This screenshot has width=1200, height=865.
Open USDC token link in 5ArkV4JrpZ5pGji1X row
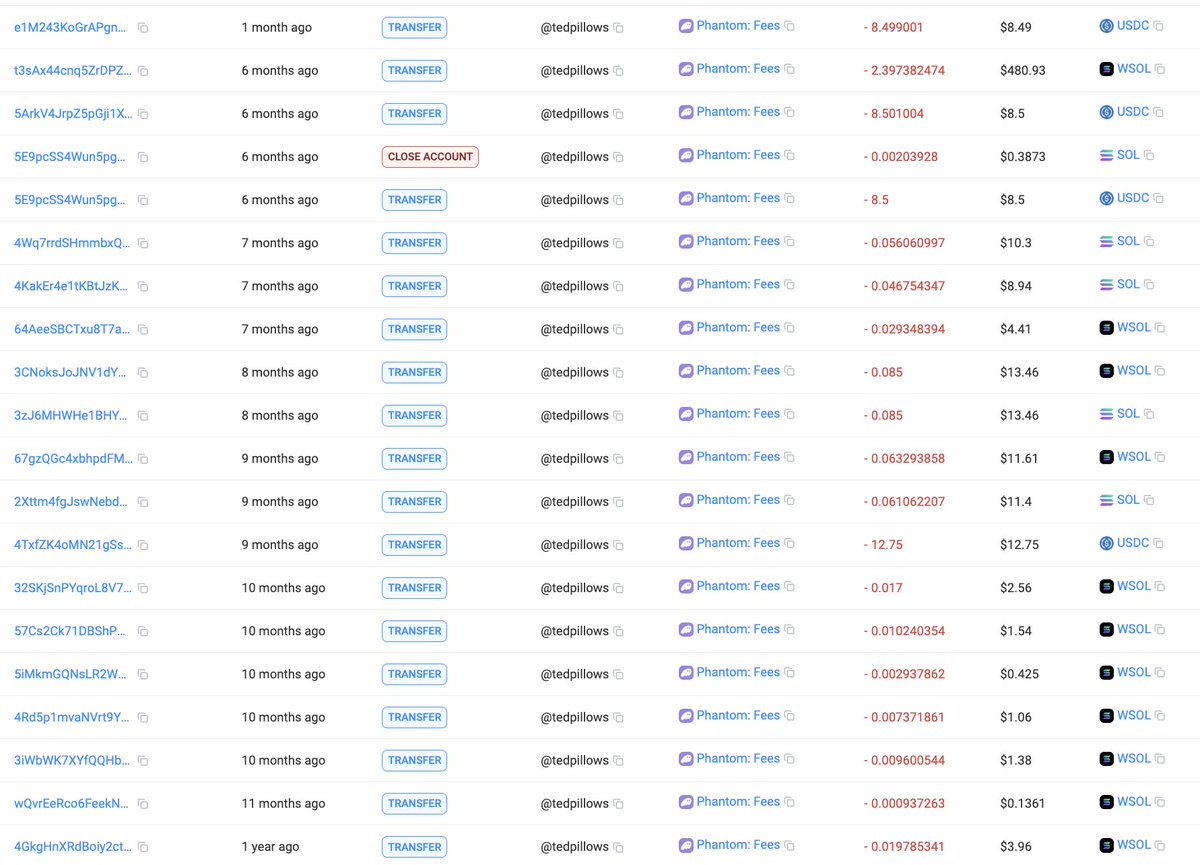coord(1133,112)
